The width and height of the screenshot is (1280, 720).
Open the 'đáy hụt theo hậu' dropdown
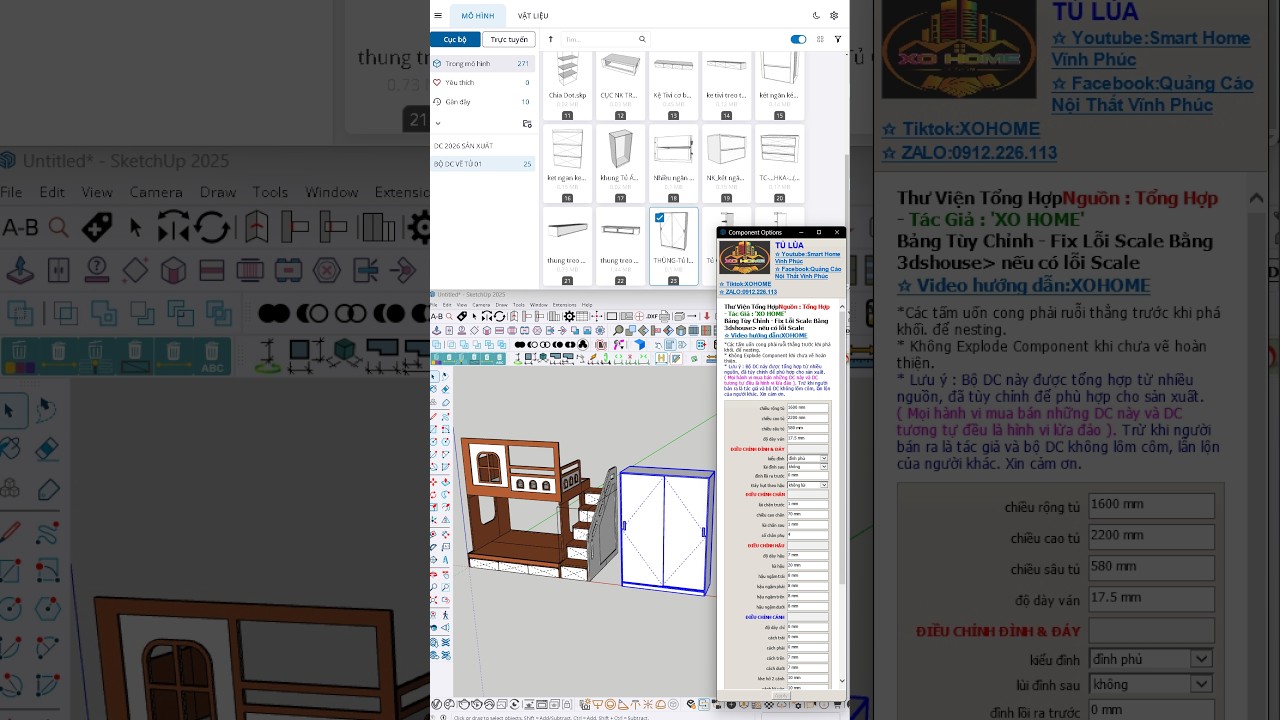[807, 485]
